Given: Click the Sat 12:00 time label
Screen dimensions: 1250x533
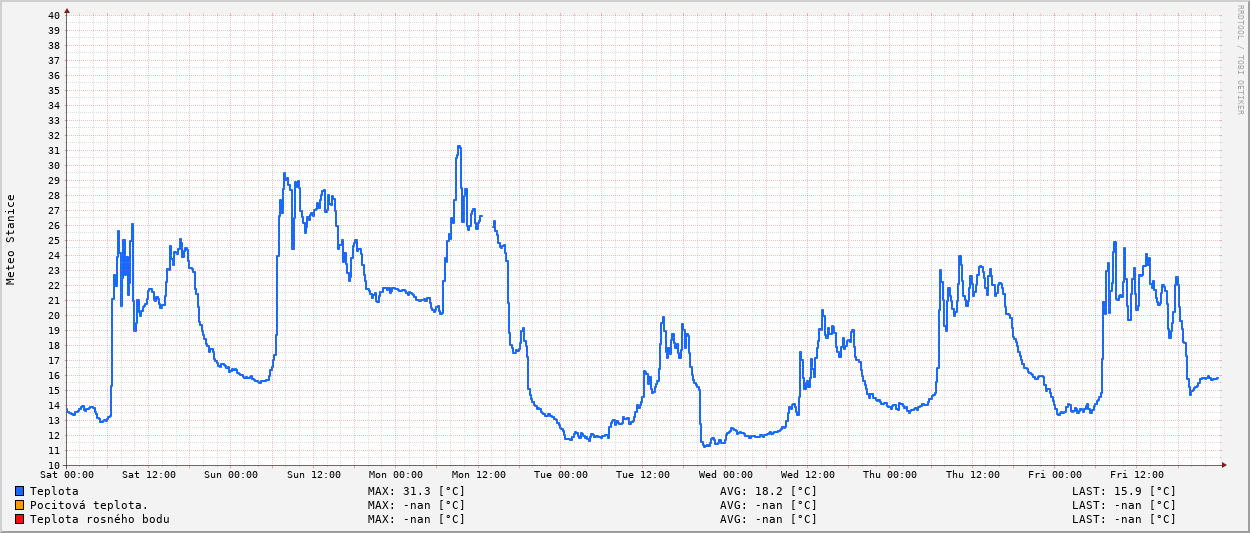Looking at the screenshot, I should (x=149, y=475).
